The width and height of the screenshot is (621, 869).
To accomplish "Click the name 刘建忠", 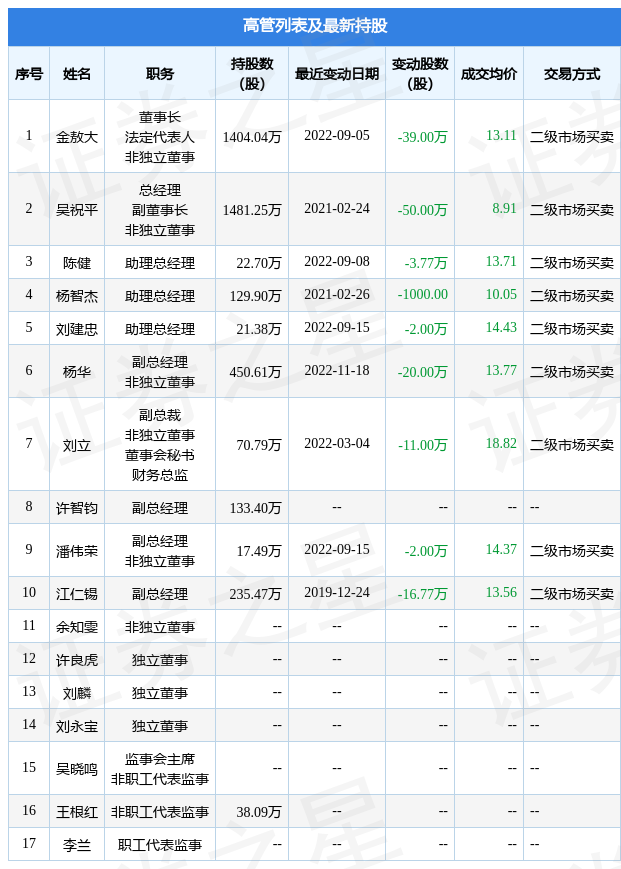I will [76, 329].
